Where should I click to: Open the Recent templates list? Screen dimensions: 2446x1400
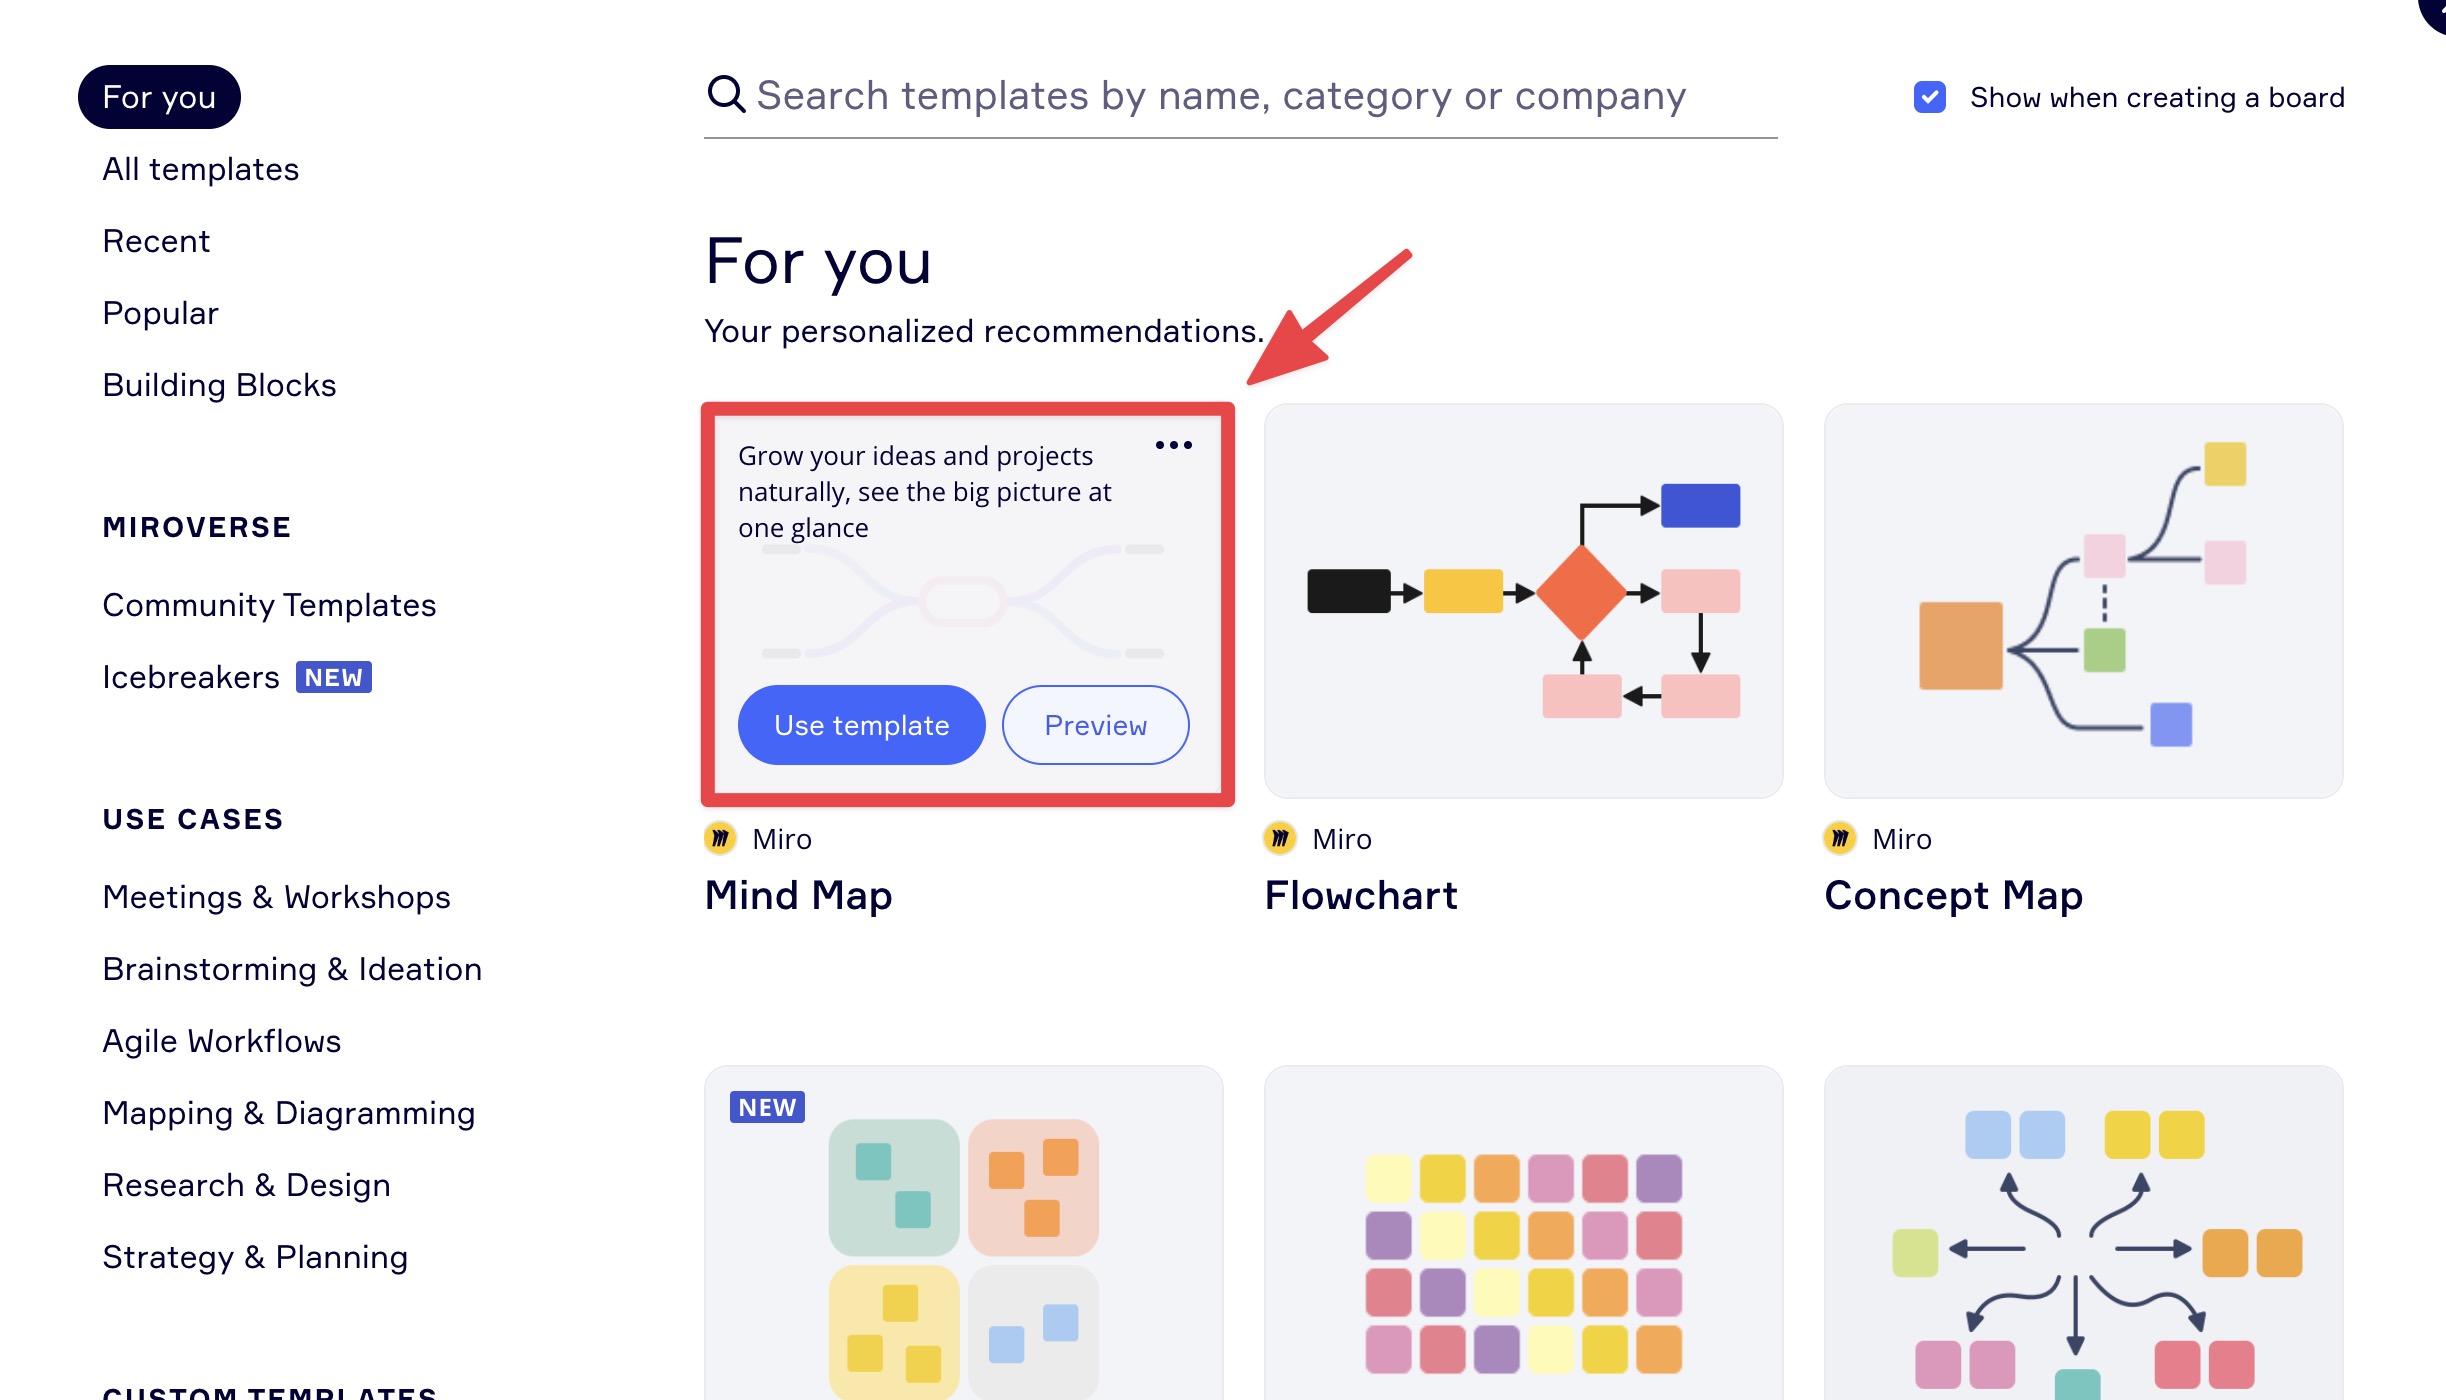tap(156, 241)
